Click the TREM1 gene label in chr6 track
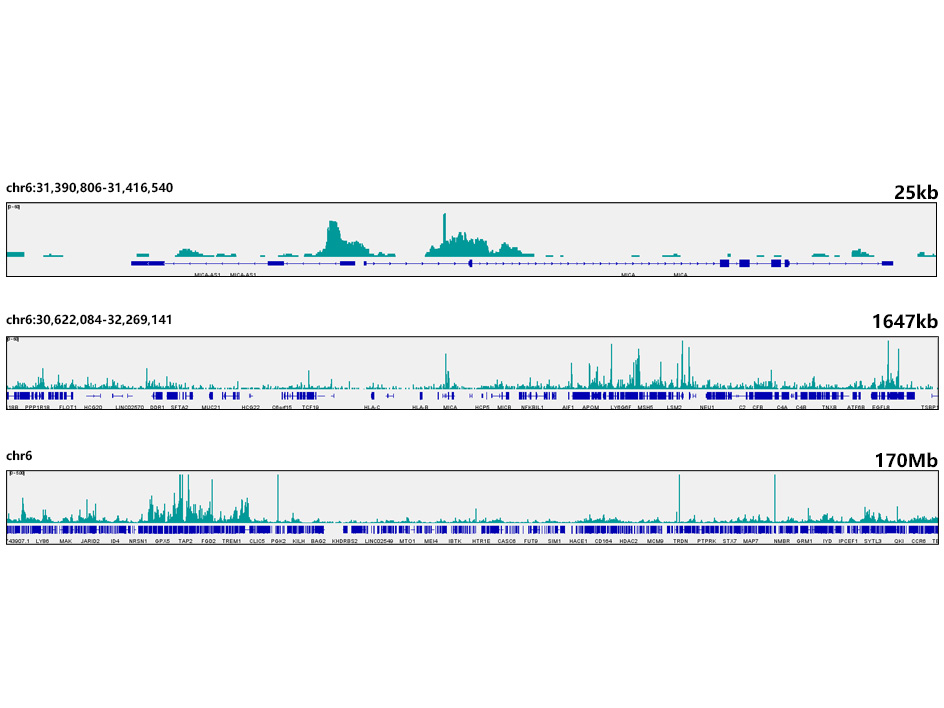This screenshot has height=708, width=944. 231,541
